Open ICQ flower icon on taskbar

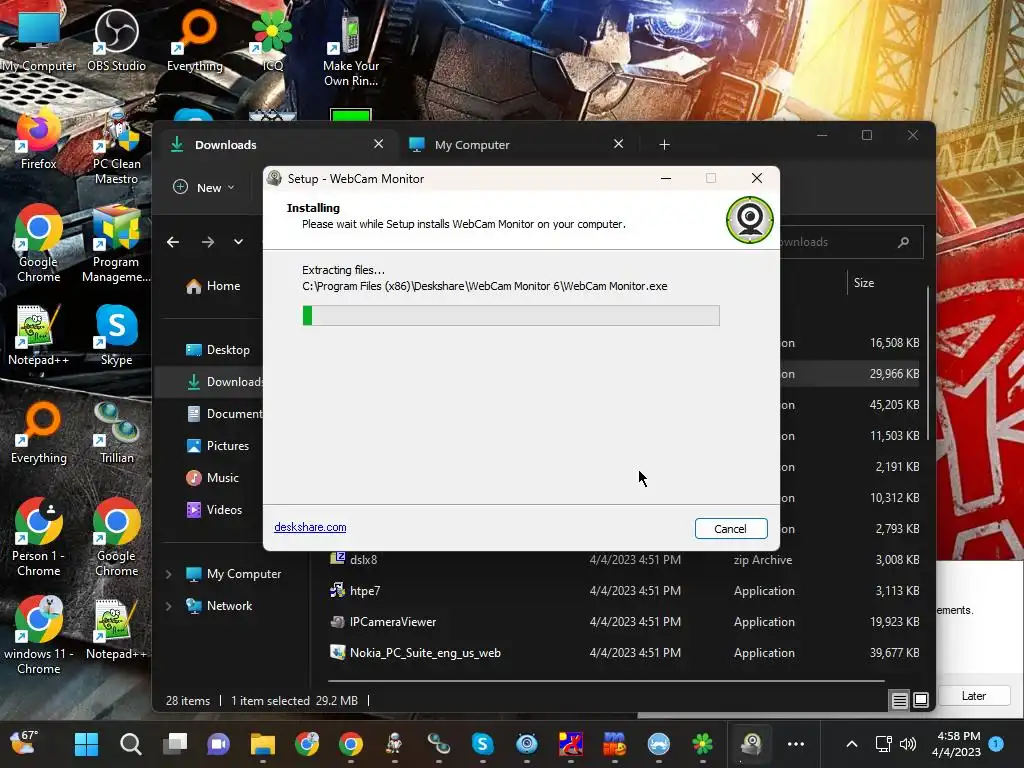coord(703,744)
